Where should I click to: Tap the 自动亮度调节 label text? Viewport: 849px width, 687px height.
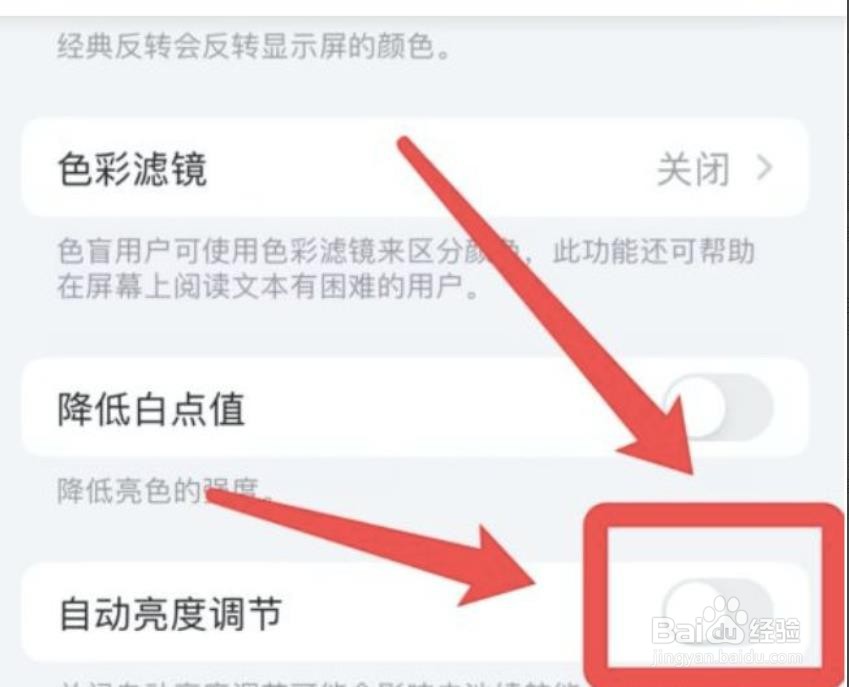pos(171,614)
